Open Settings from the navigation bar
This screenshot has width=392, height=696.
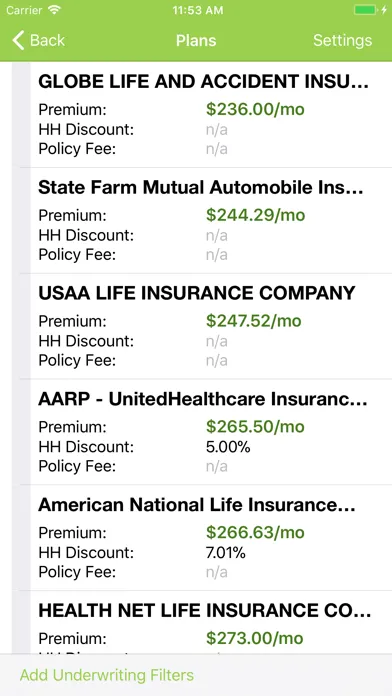tap(342, 40)
